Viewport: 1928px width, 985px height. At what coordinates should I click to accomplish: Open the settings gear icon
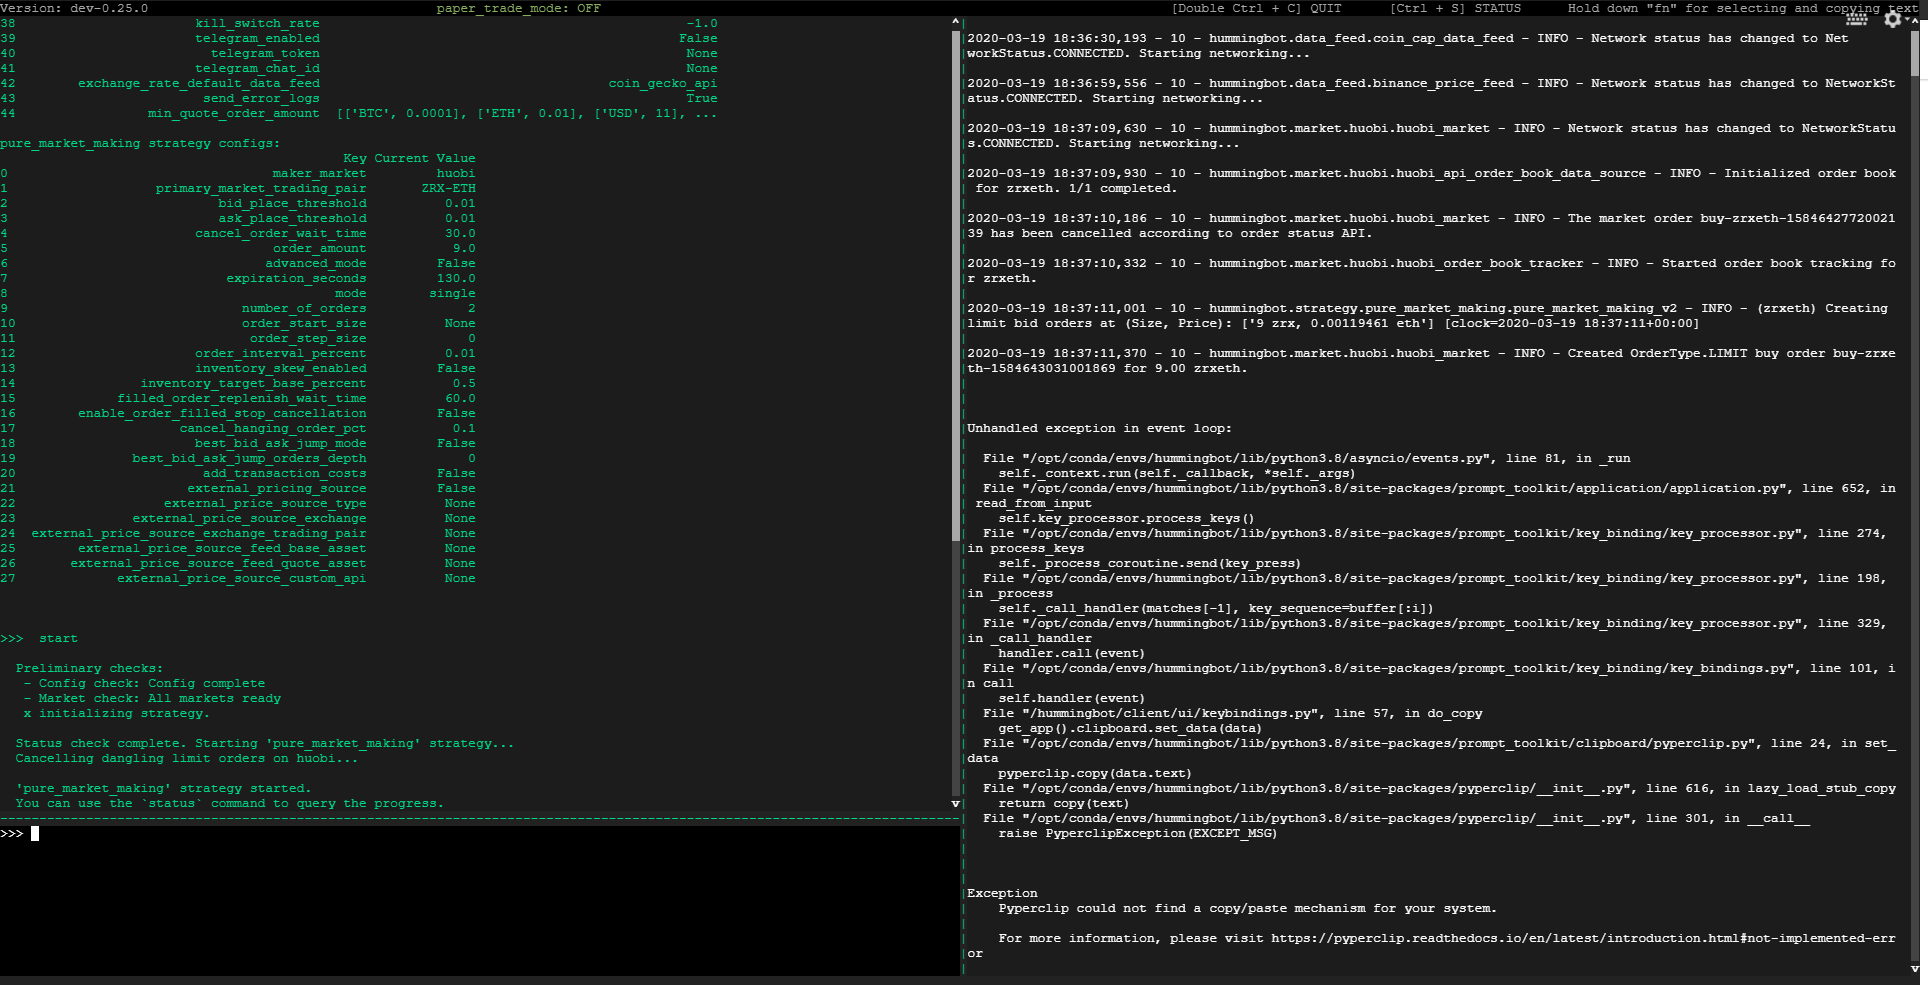tap(1893, 19)
